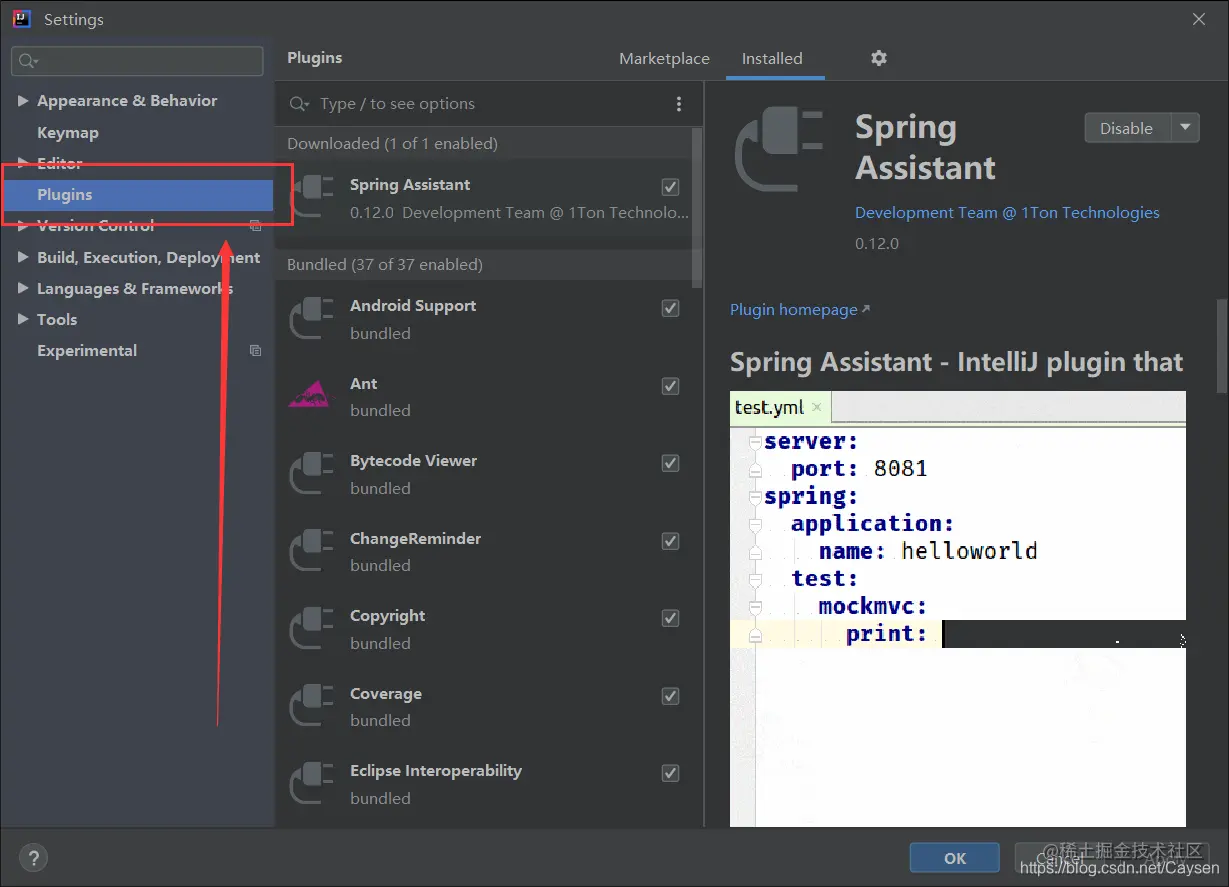
Task: Disable the Eclipse Interoperability checkbox
Action: [x=671, y=773]
